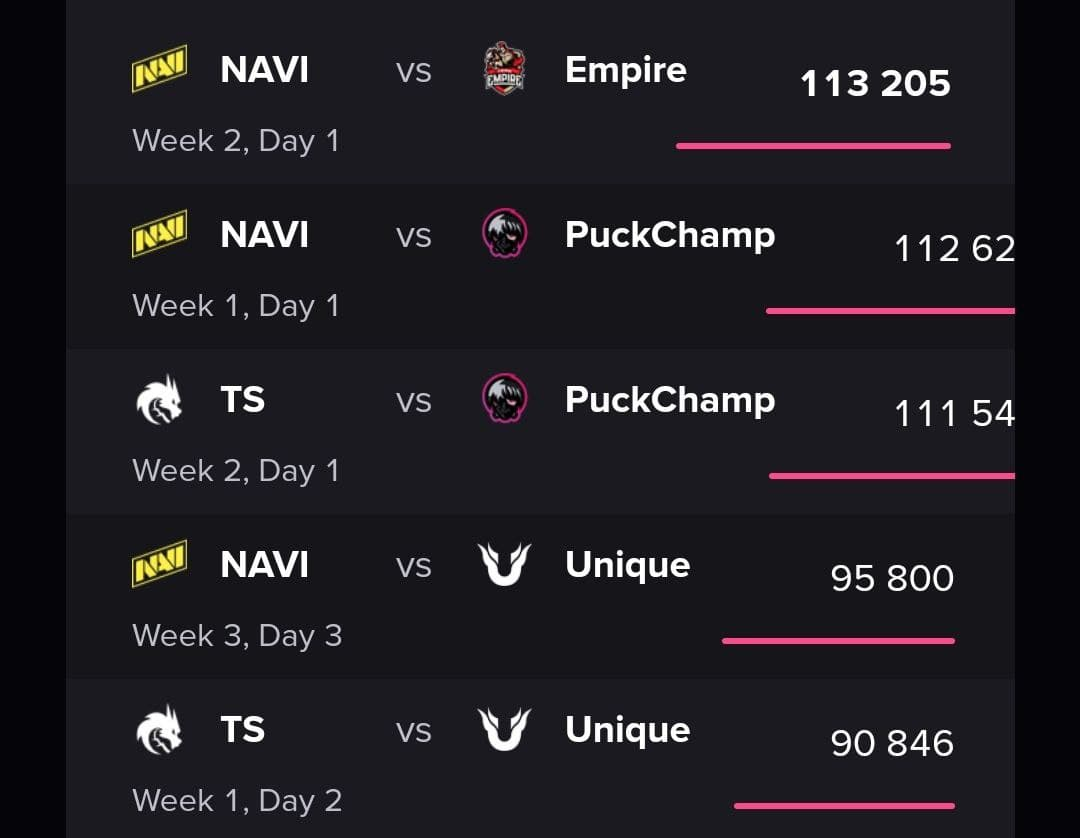Select TS team name versus PuckChamp

[242, 399]
